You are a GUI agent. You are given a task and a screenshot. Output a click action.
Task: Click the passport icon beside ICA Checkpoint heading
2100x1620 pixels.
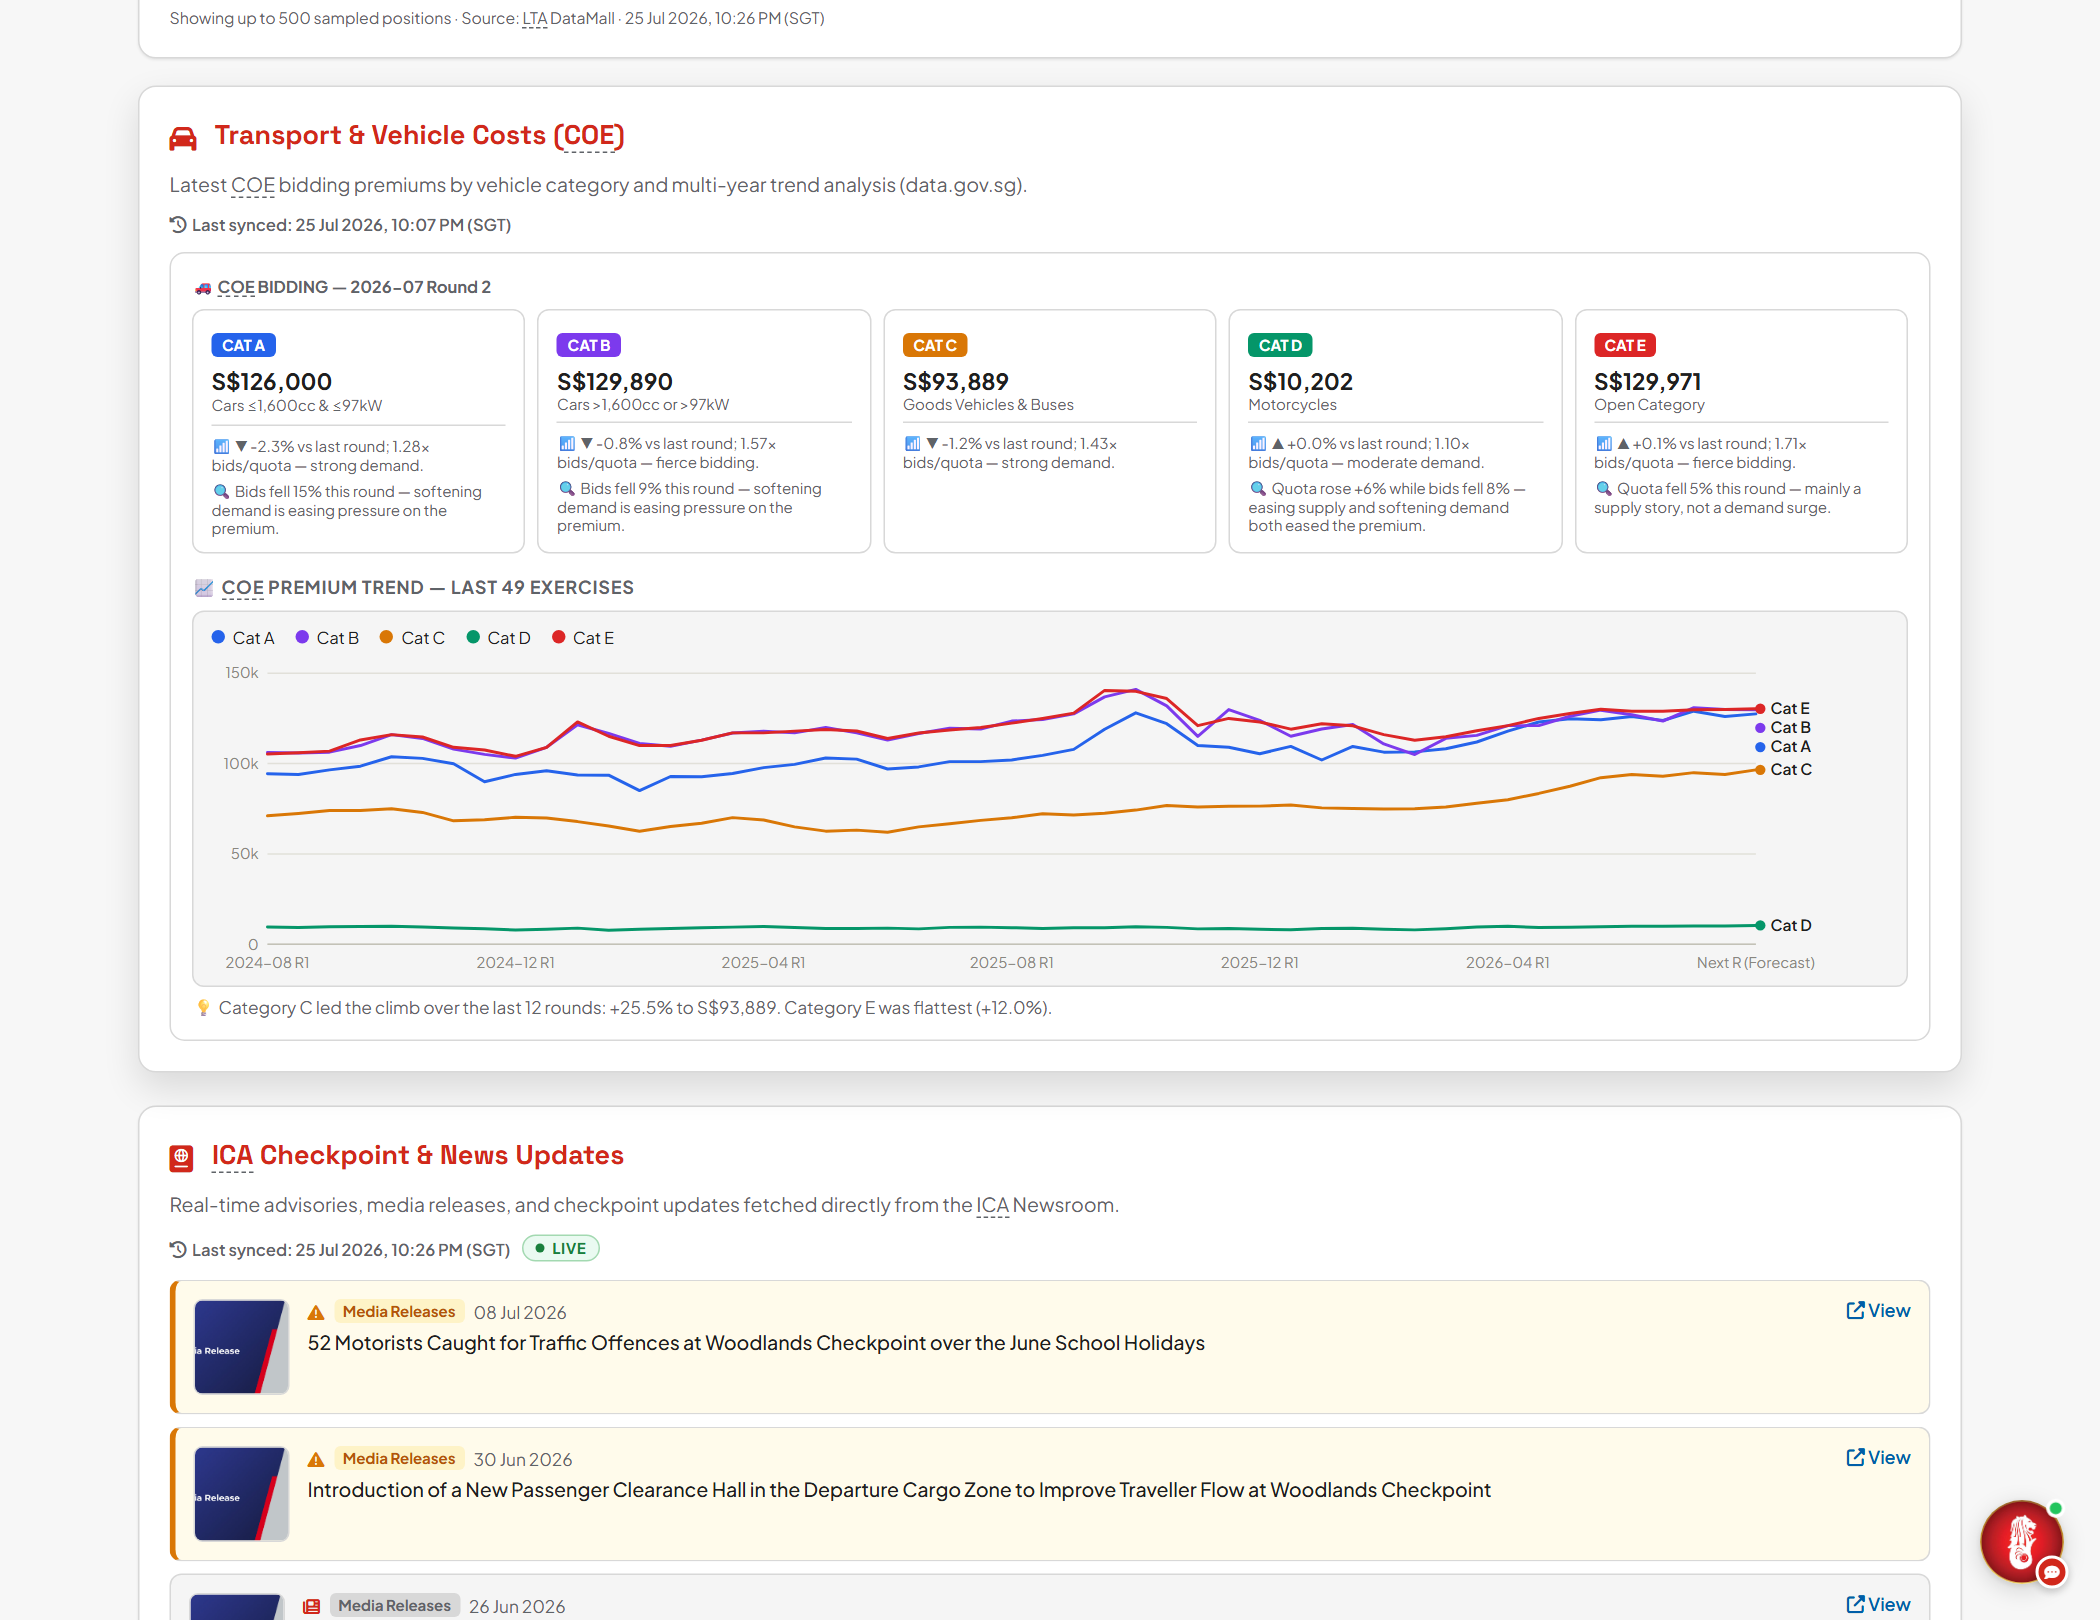181,1158
